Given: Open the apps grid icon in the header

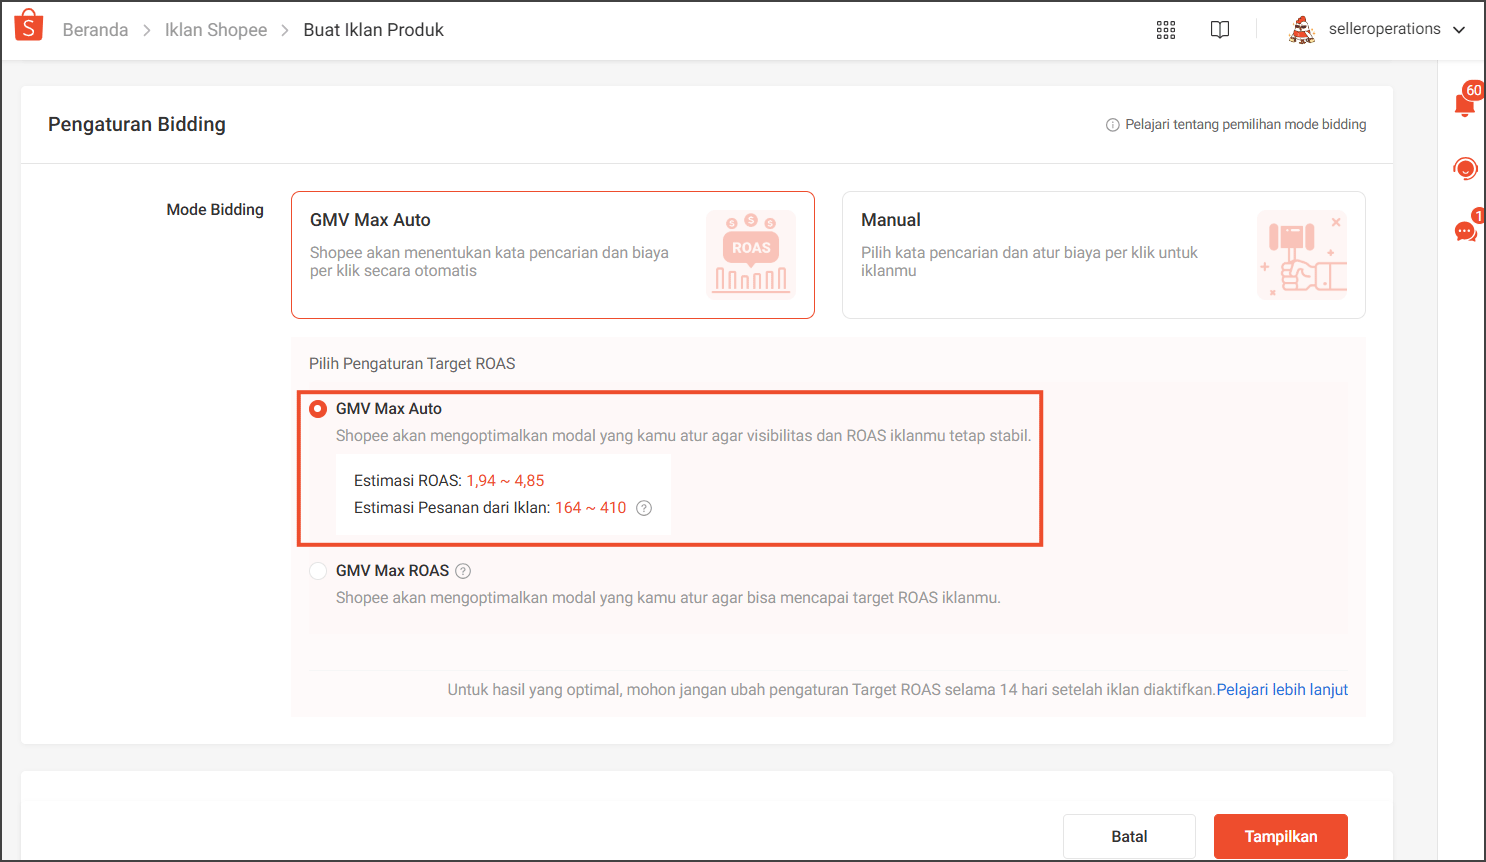Looking at the screenshot, I should [1166, 29].
